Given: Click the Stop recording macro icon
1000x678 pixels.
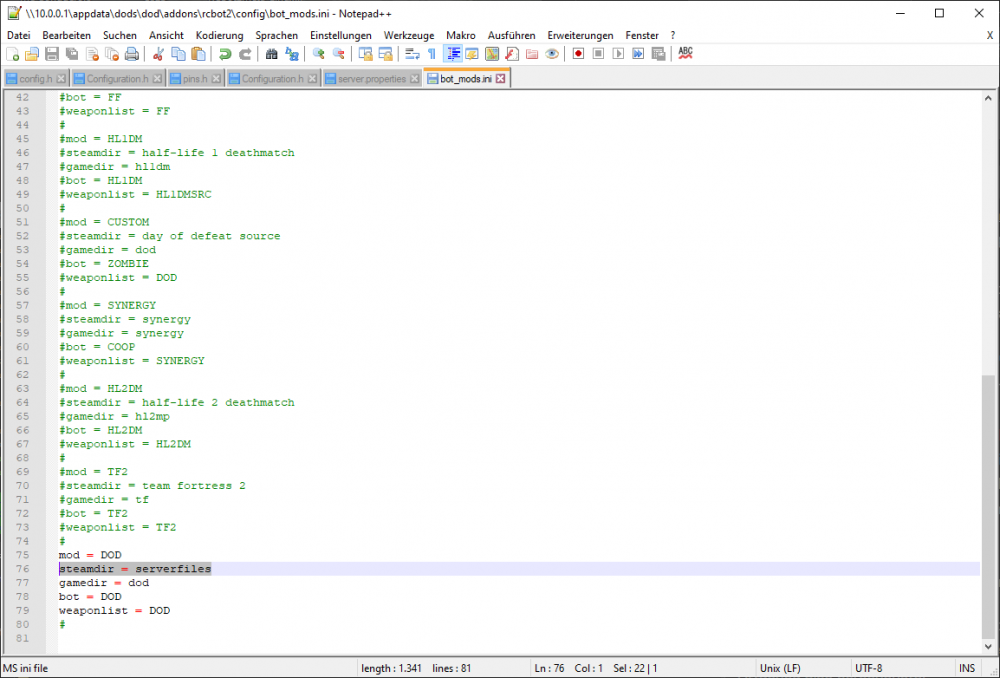Looking at the screenshot, I should tap(598, 54).
